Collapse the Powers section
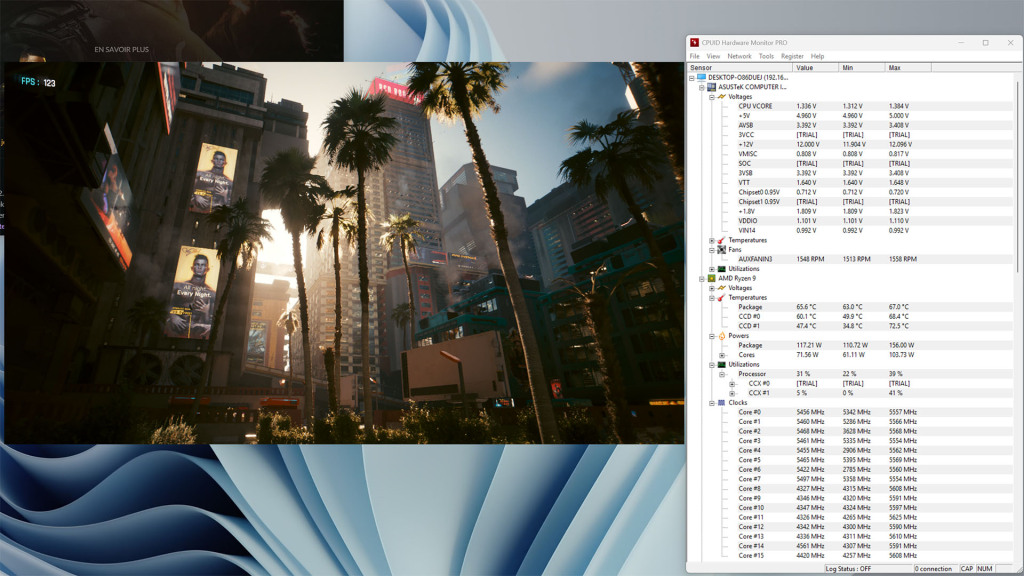This screenshot has height=576, width=1024. [712, 336]
